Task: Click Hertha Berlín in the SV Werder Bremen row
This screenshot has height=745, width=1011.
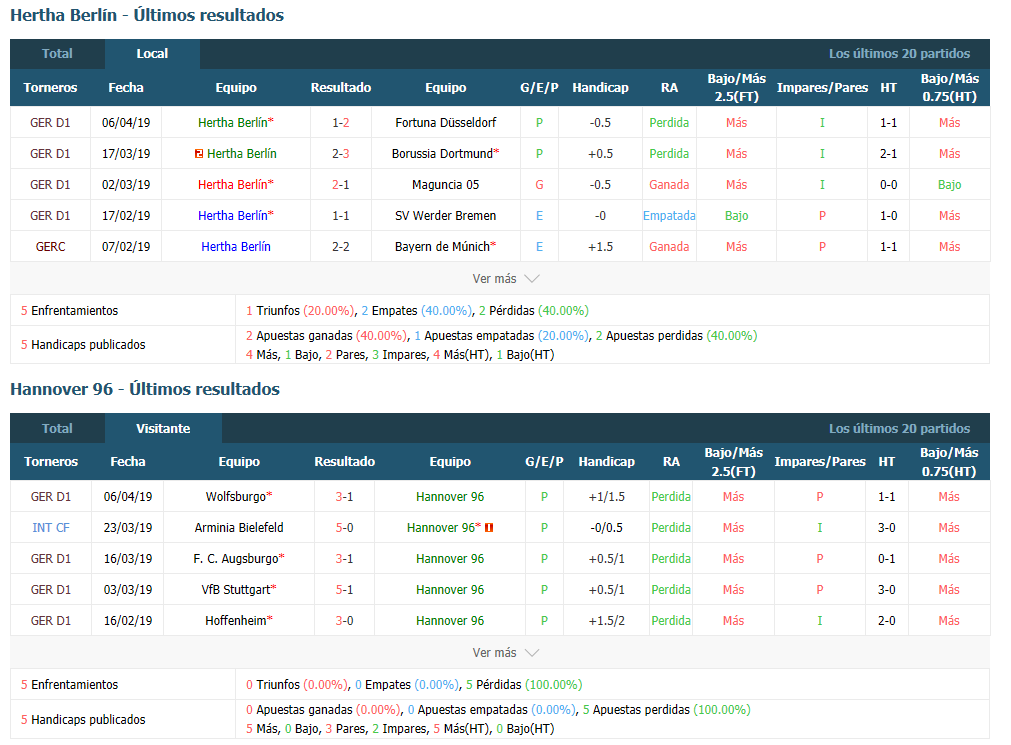Action: coord(233,215)
